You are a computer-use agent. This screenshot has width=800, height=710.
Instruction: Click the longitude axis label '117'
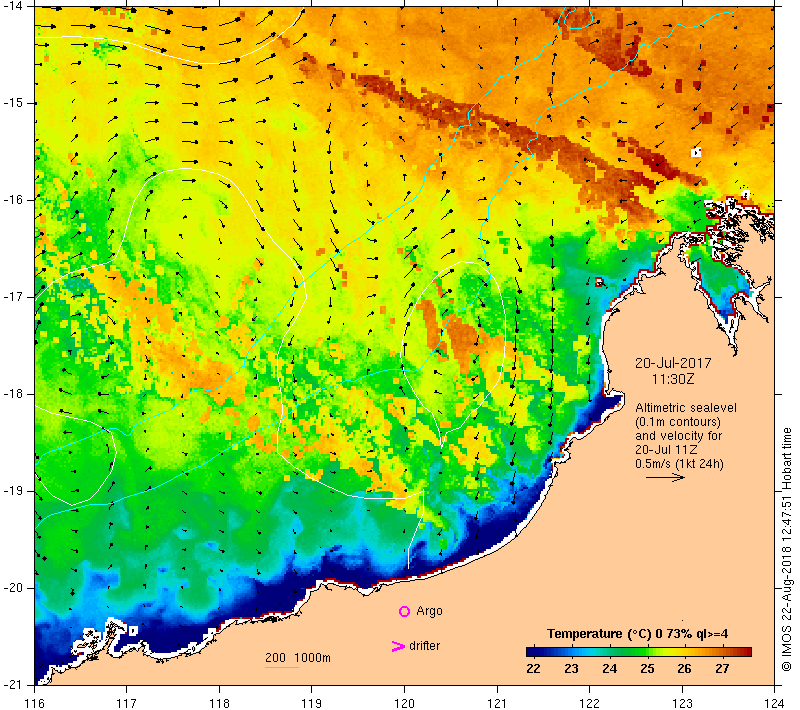127,703
